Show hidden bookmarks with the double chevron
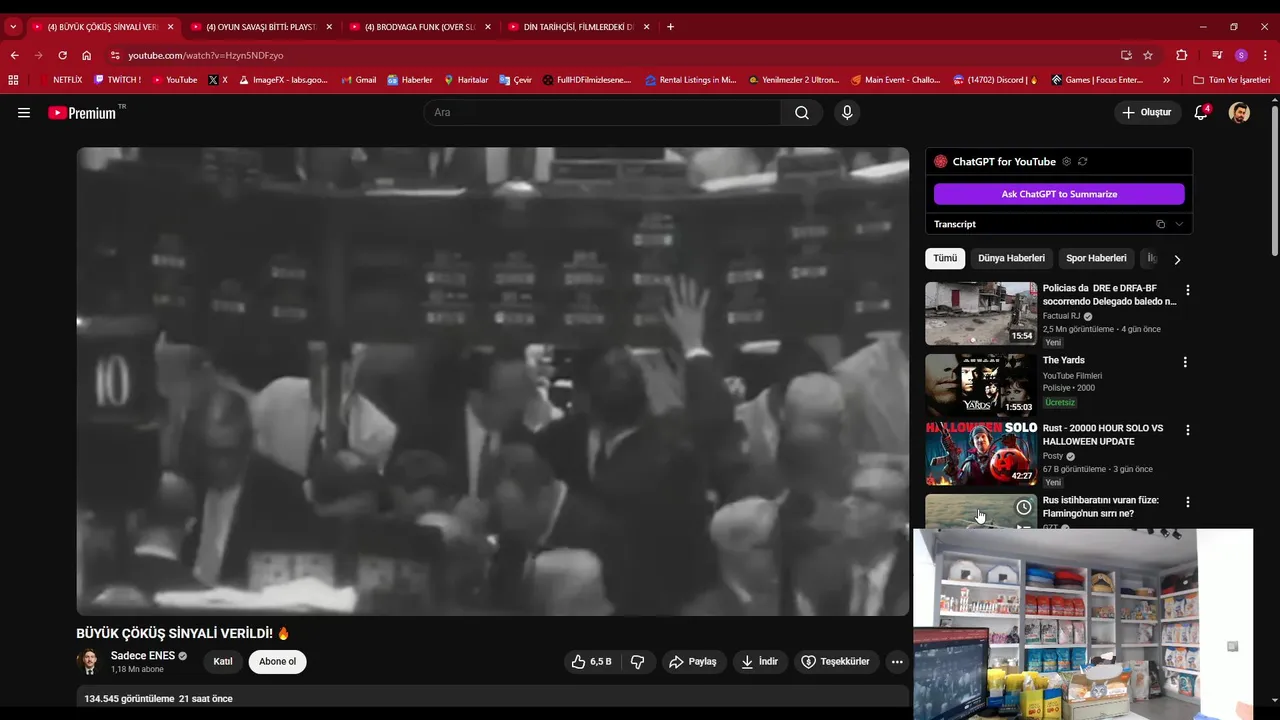 1166,80
